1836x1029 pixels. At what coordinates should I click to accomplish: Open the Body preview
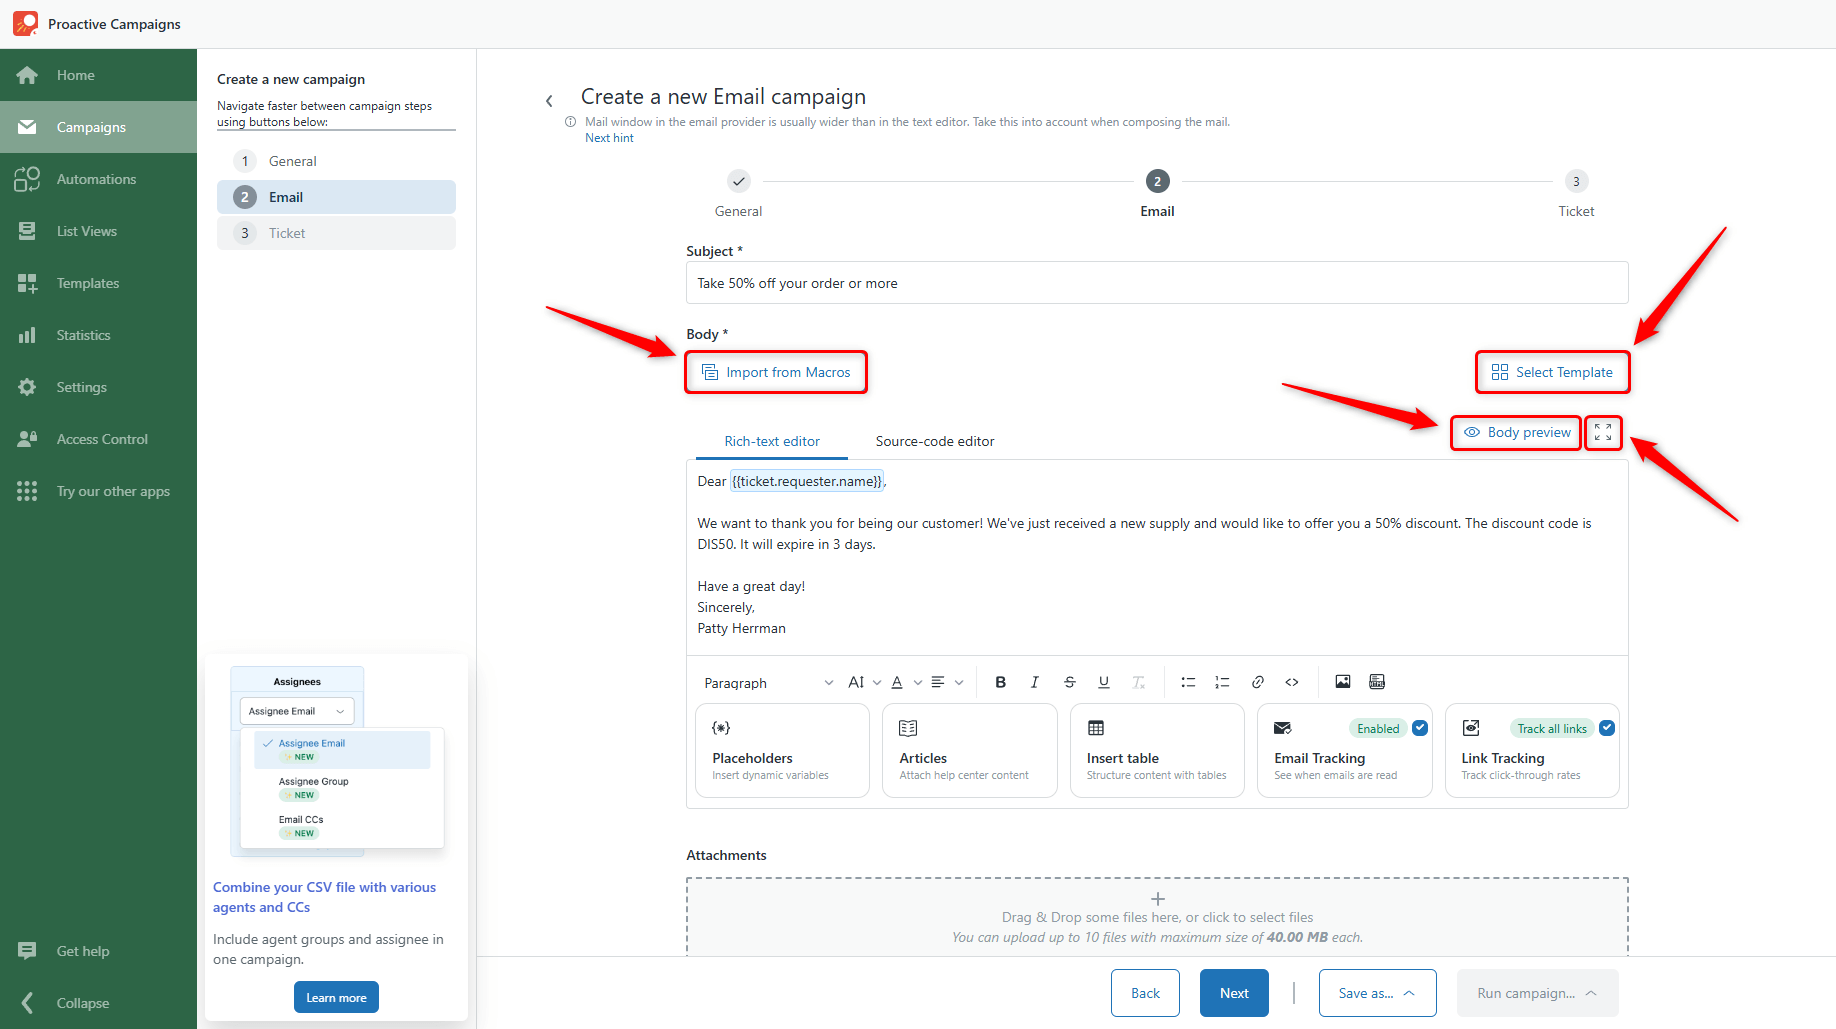(1516, 433)
